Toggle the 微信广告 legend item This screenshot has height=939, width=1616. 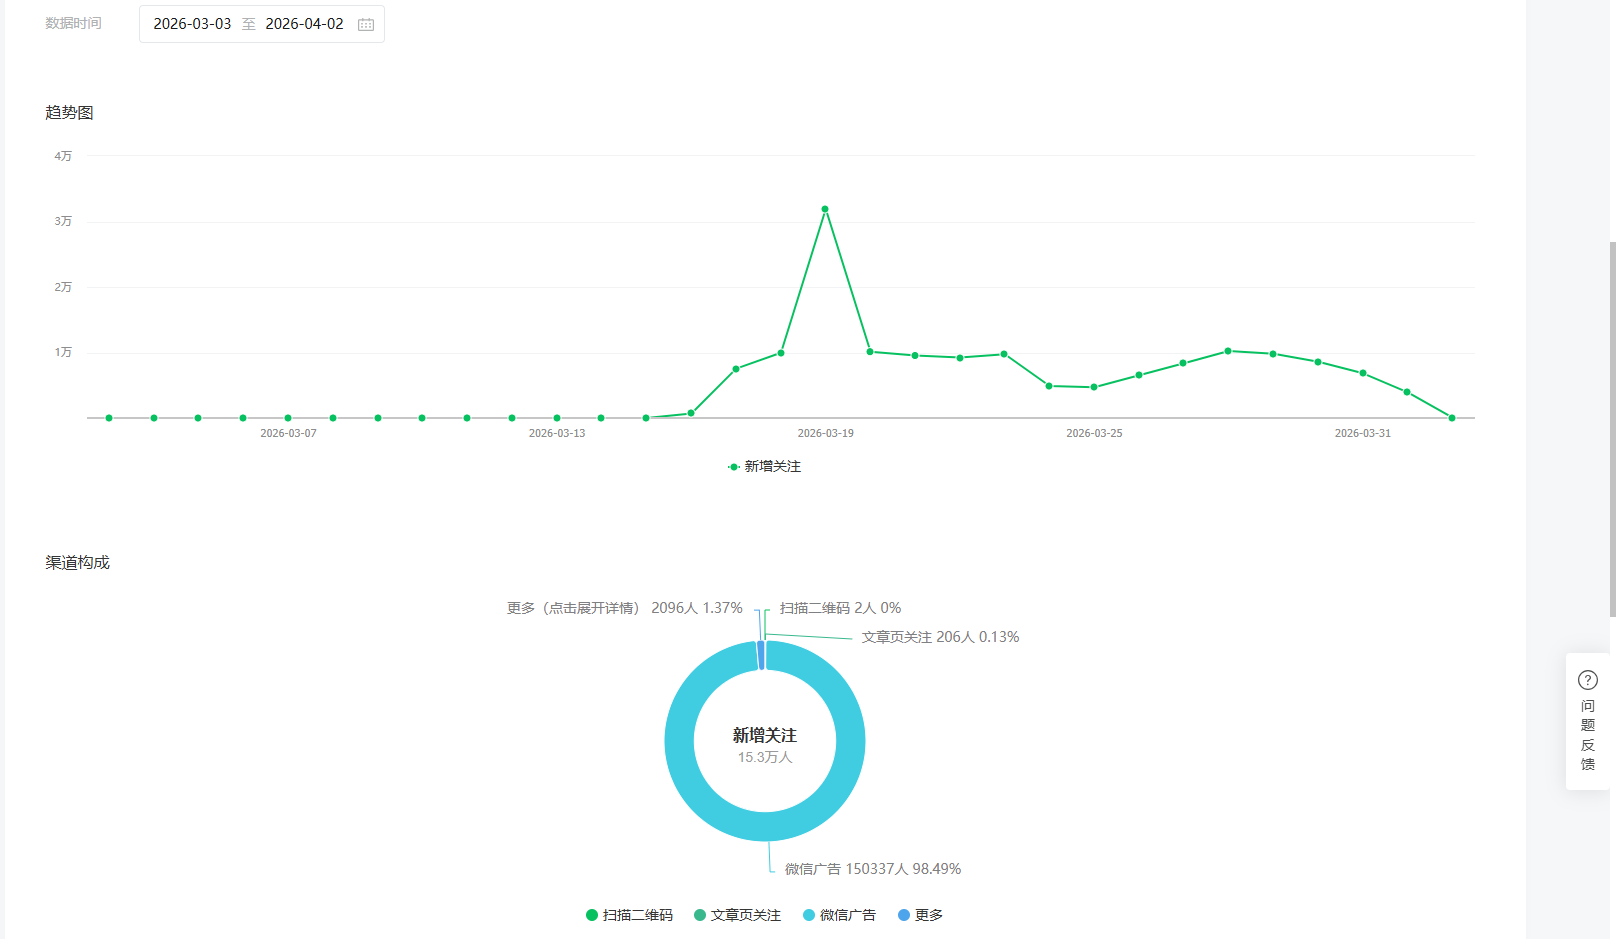839,915
